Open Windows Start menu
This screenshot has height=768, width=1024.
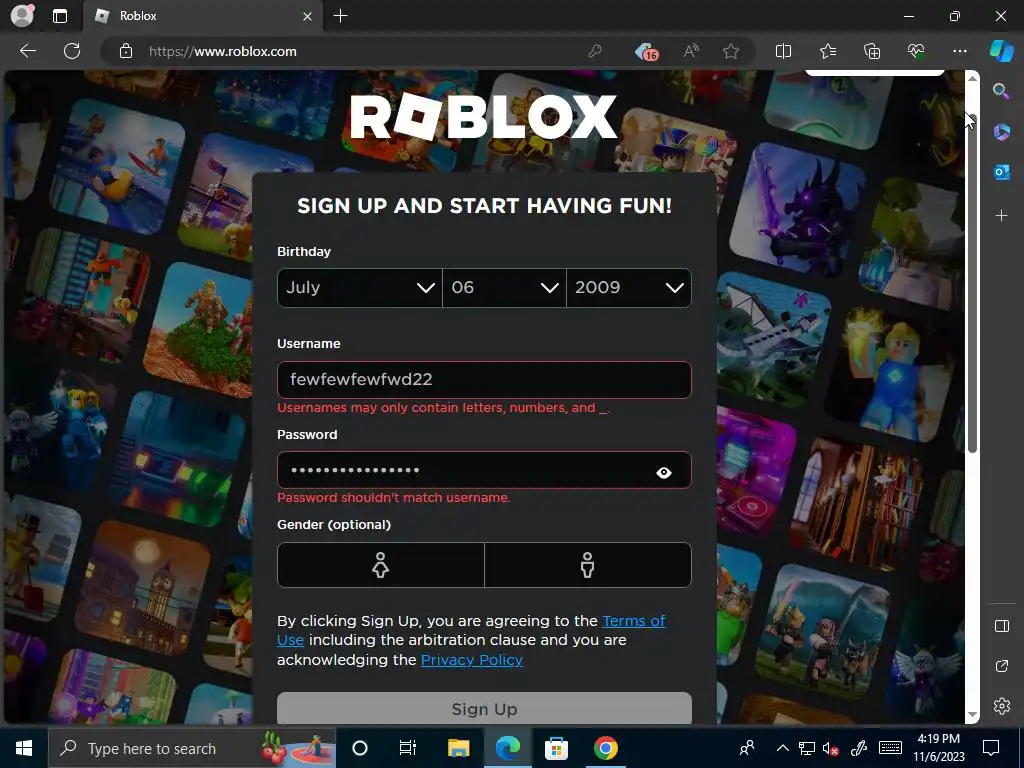click(x=24, y=748)
